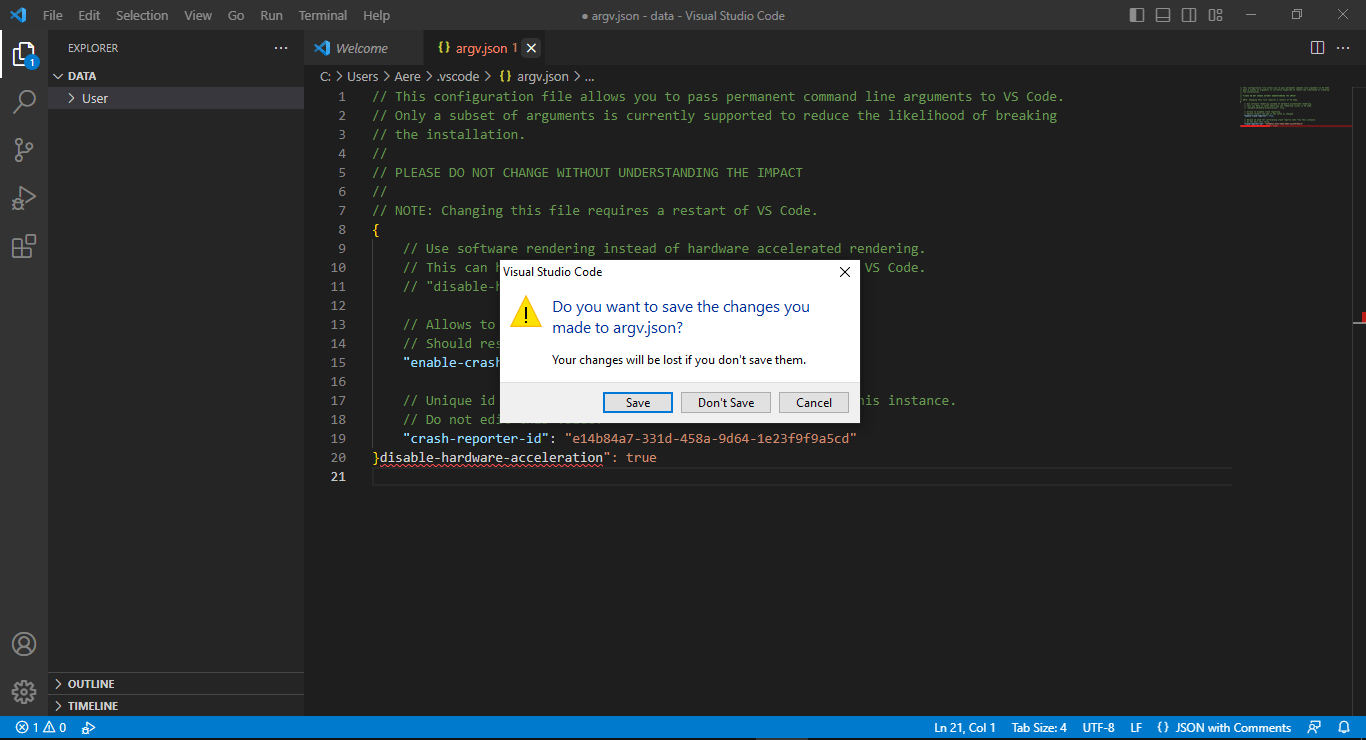Change Tab Size: 4 setting
Image resolution: width=1366 pixels, height=740 pixels.
1039,728
